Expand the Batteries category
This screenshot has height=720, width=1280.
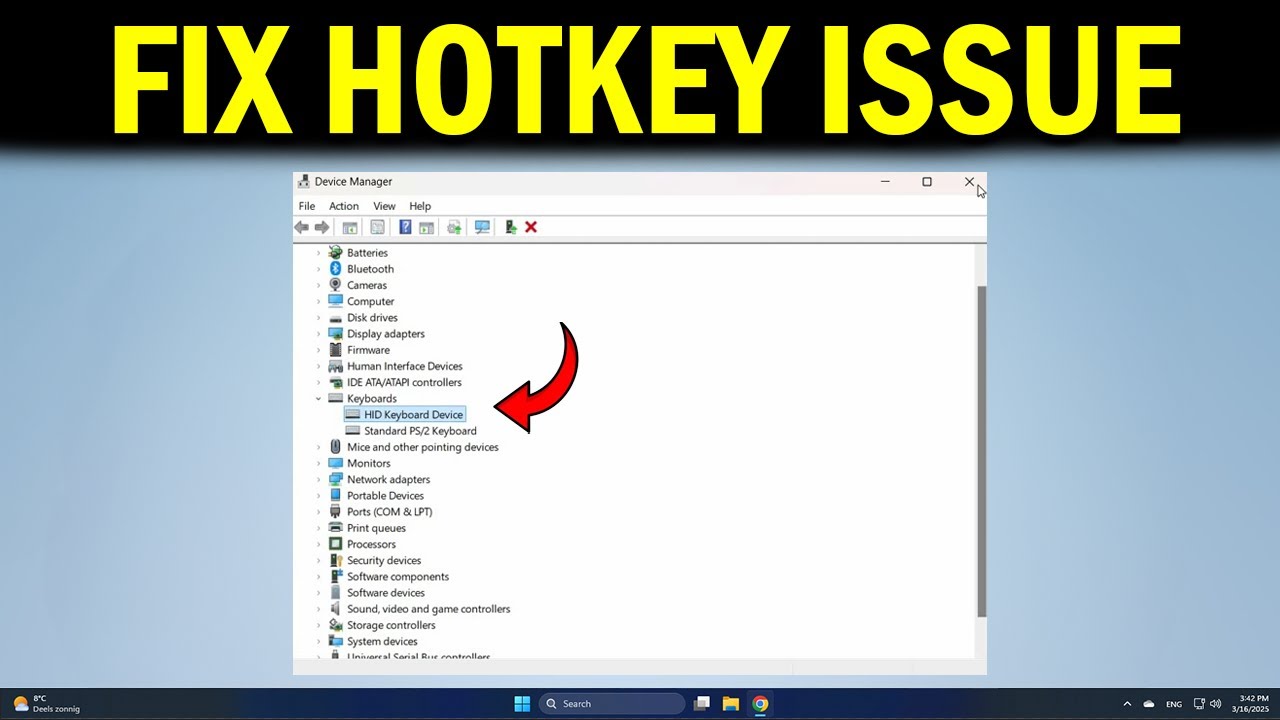pyautogui.click(x=319, y=253)
